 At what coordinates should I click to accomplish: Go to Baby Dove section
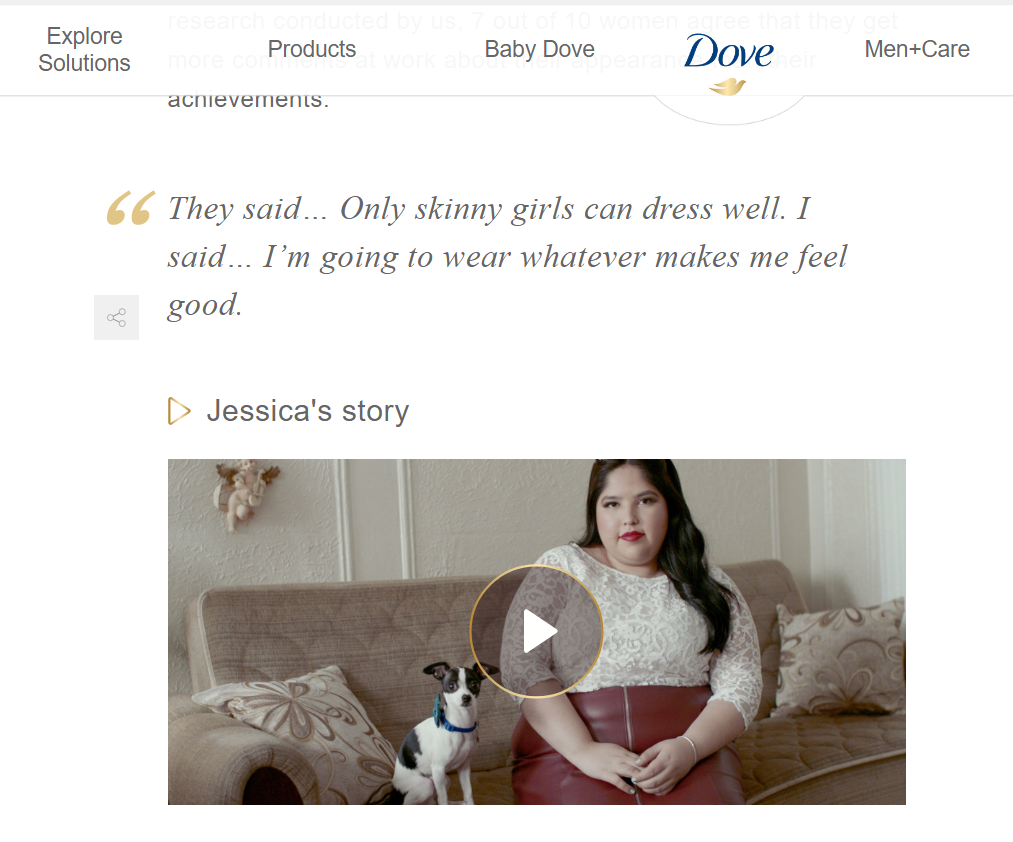[539, 49]
